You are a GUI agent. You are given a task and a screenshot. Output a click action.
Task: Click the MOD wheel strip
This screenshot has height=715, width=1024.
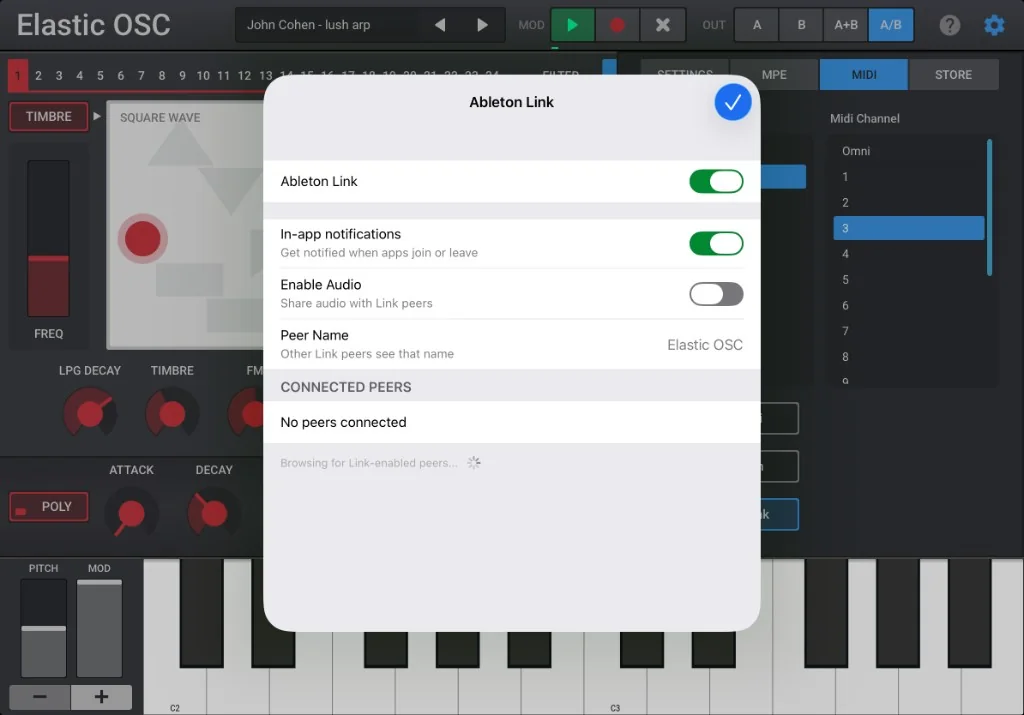pyautogui.click(x=99, y=628)
